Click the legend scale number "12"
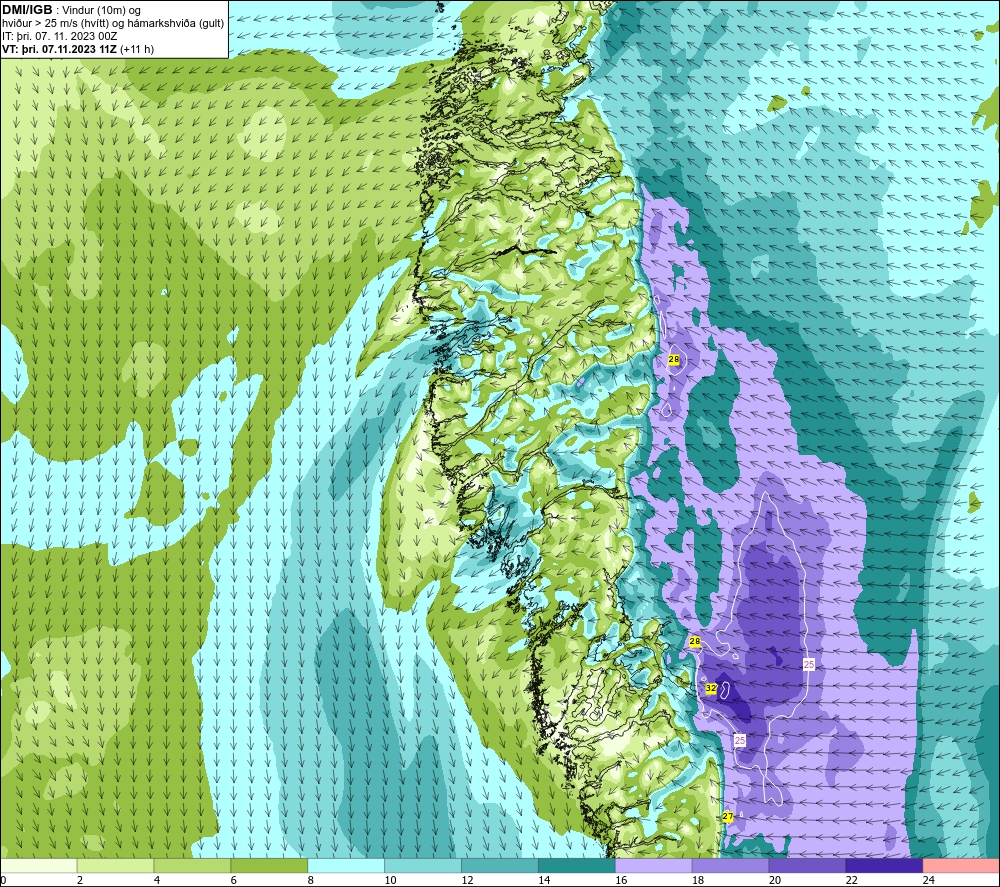Viewport: 1000px width, 887px height. 467,880
